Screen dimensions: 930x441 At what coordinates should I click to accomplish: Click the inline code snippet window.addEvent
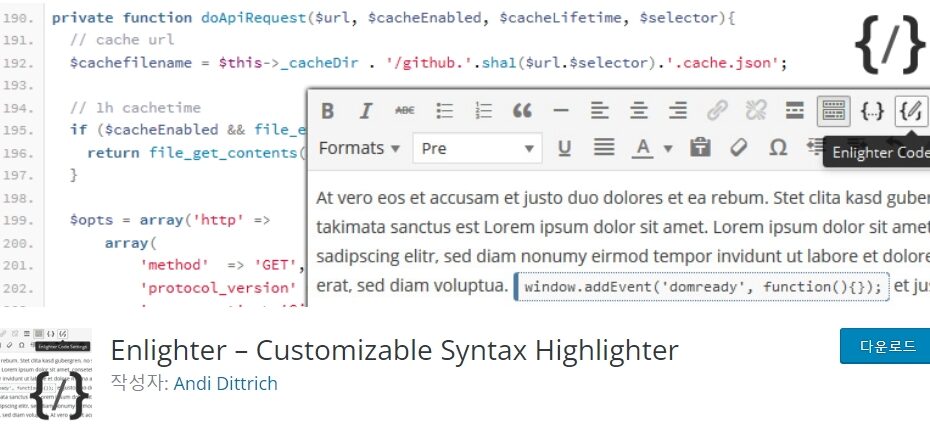tap(702, 287)
